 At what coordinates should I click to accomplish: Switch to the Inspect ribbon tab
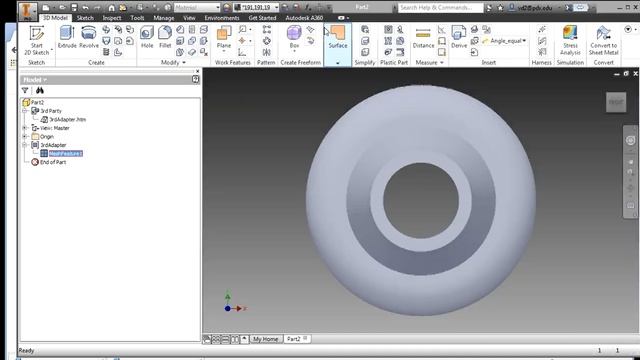click(x=112, y=18)
